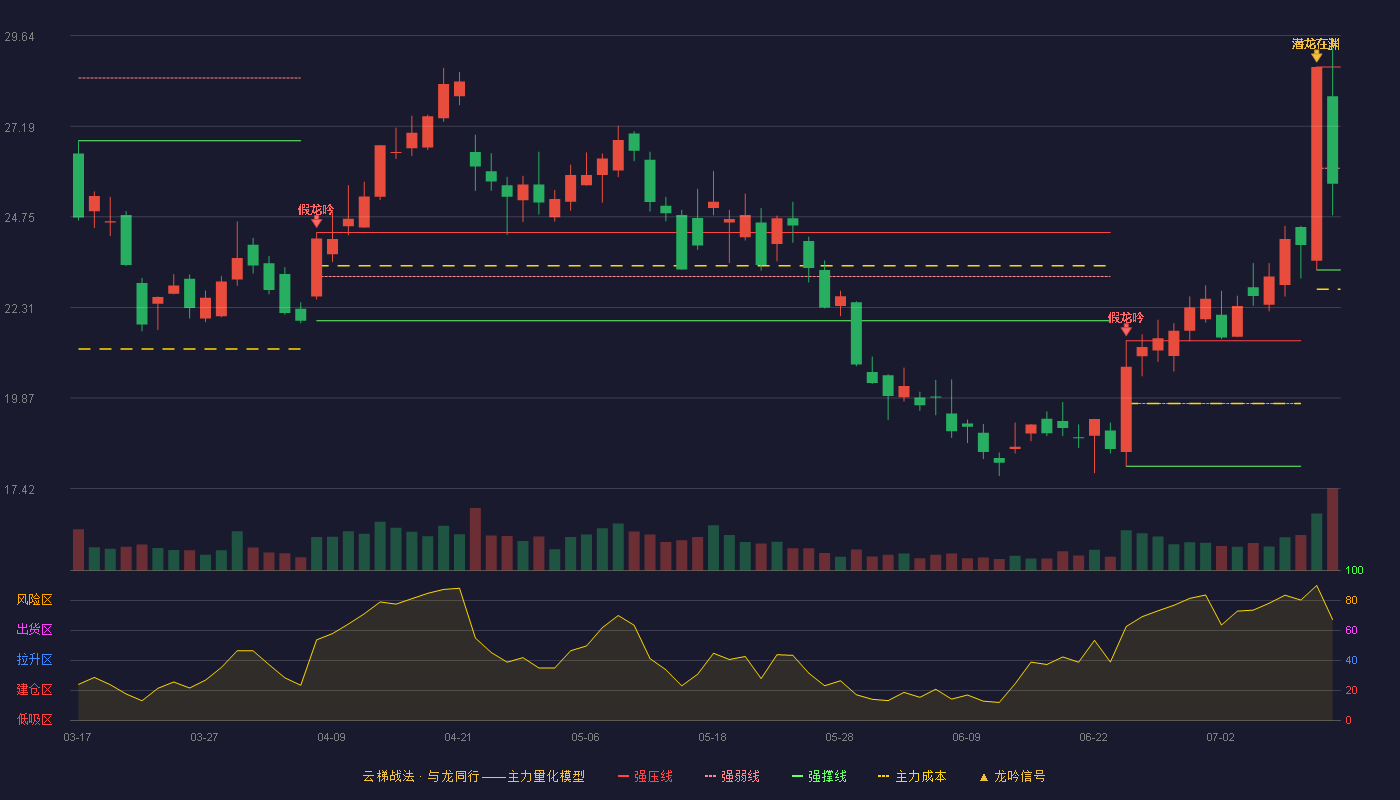
Task: Click the 17.42 price axis label
Action: (x=19, y=490)
